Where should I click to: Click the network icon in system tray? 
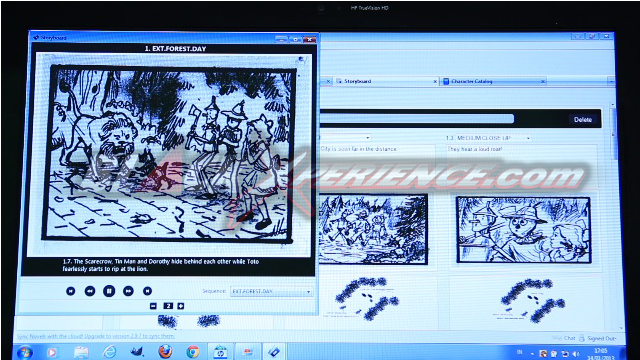tap(565, 354)
